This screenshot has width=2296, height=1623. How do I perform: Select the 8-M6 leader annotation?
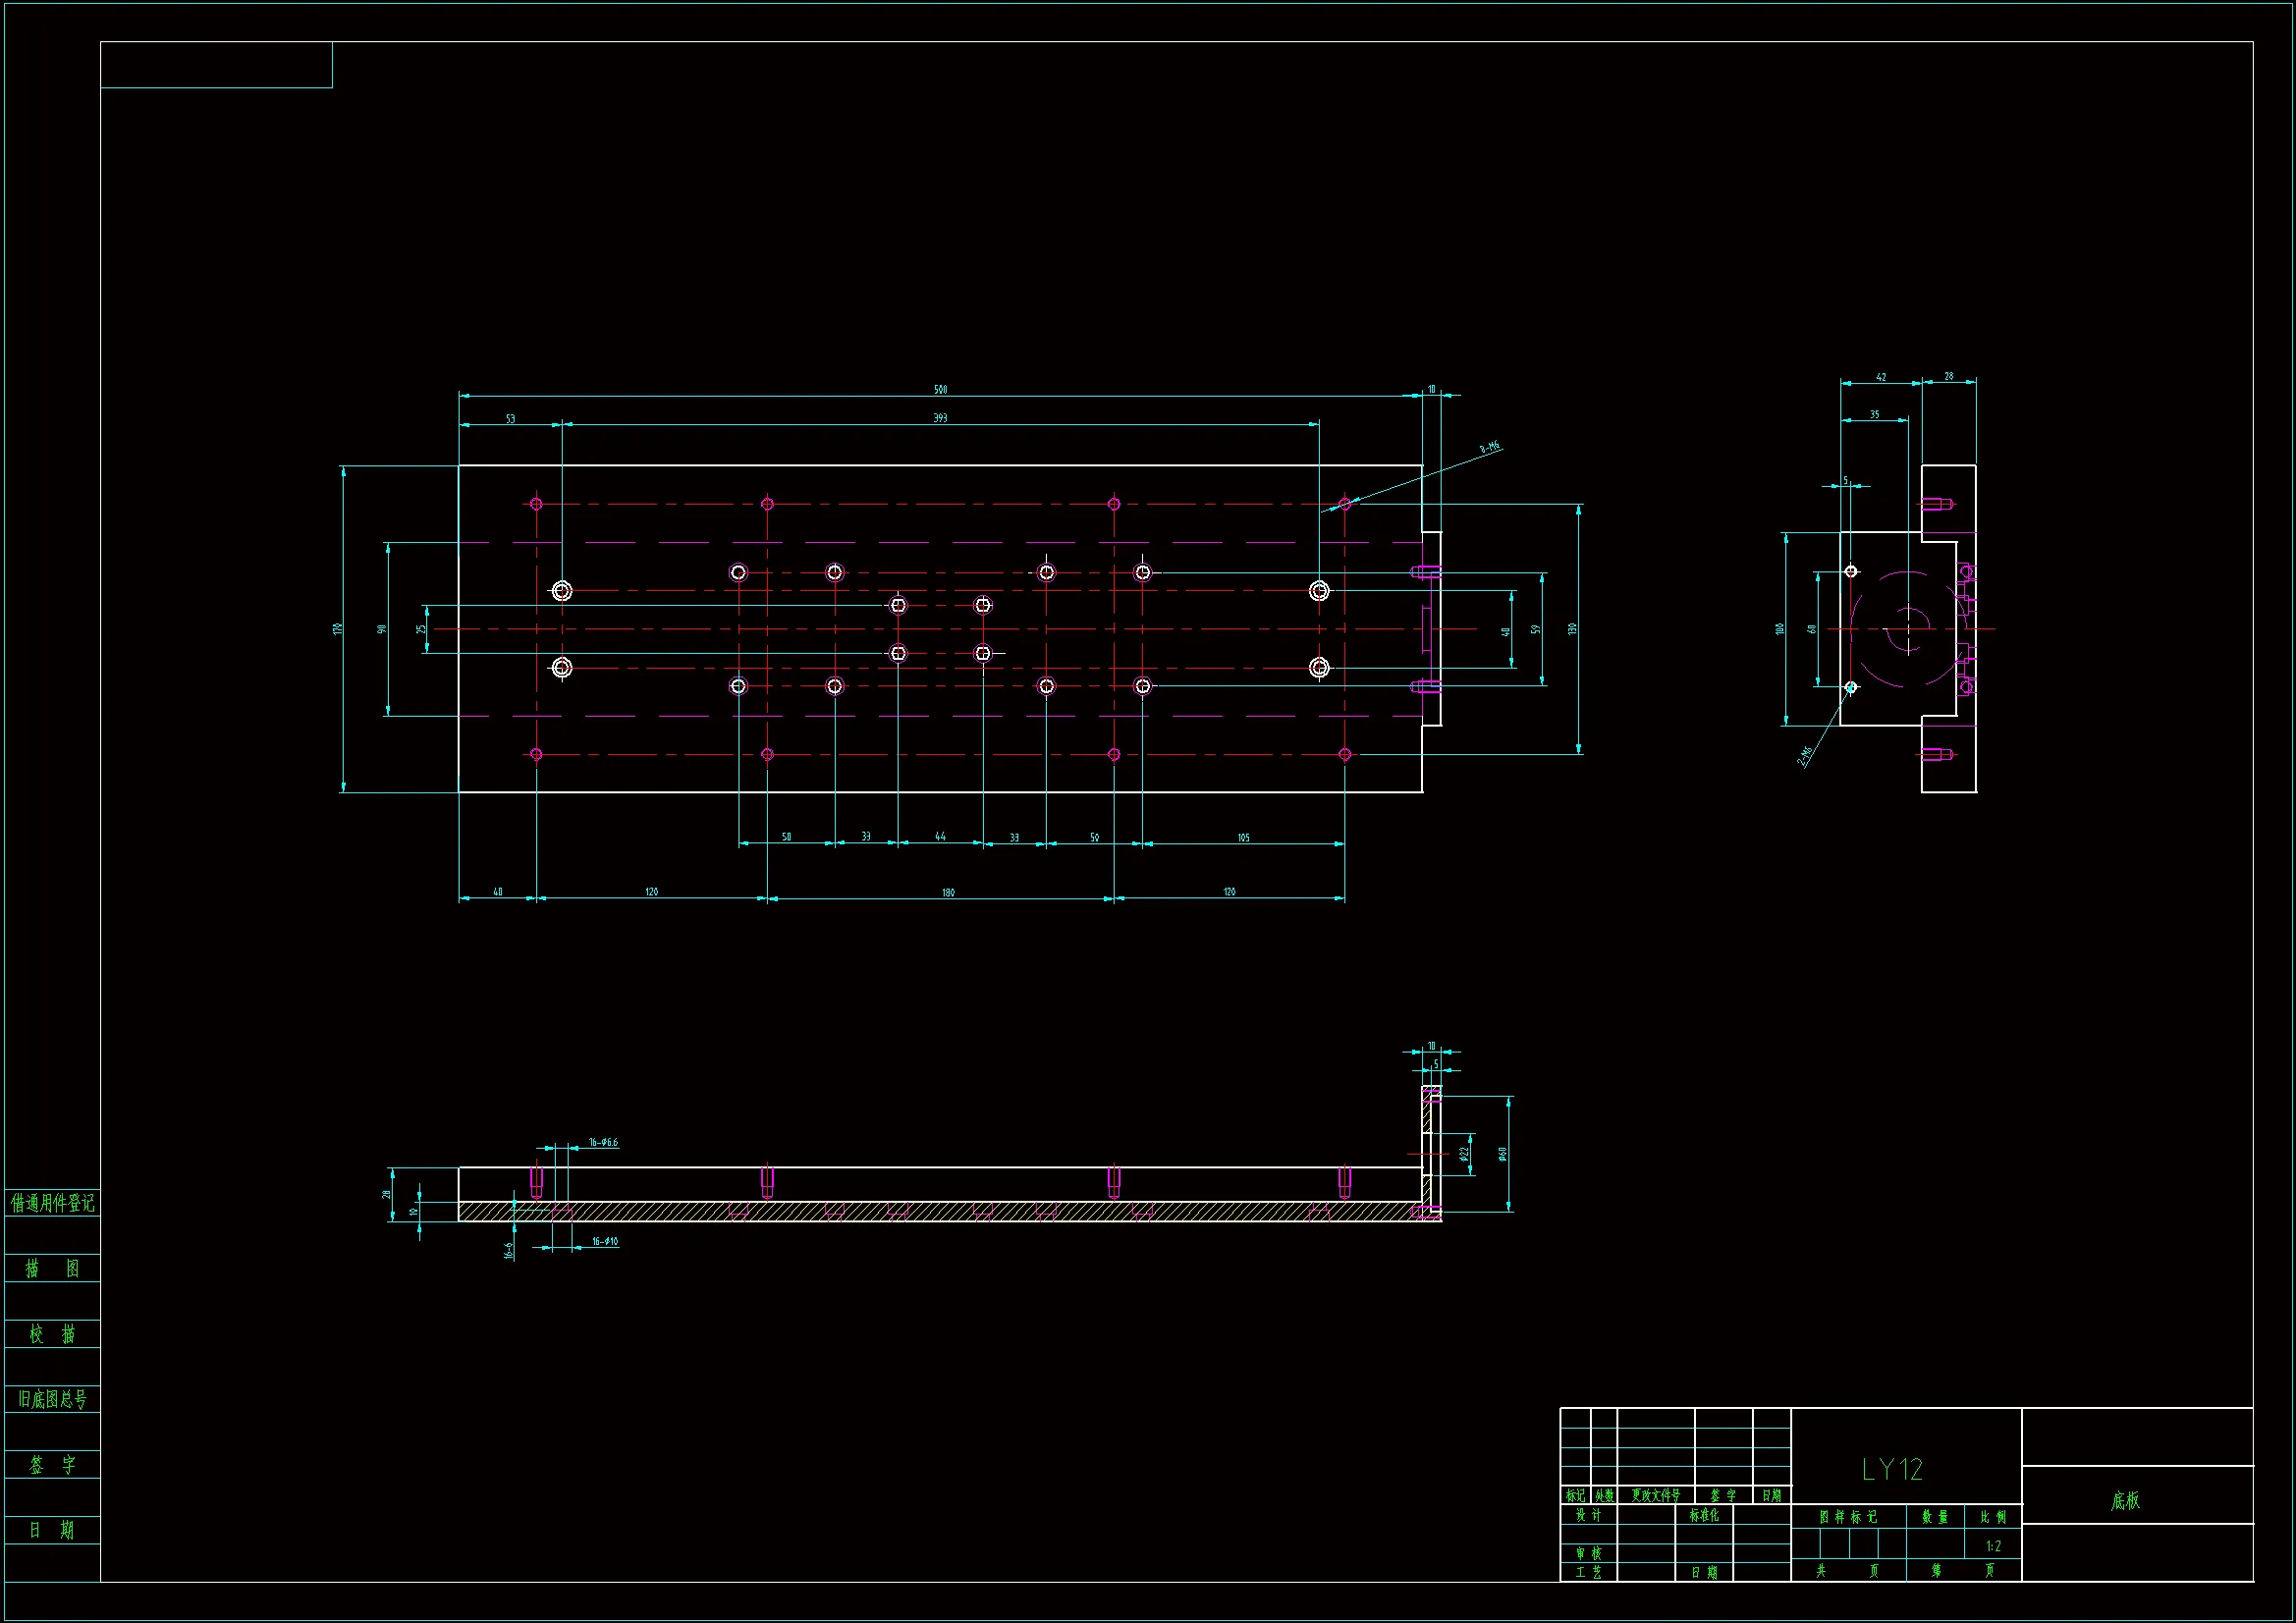coord(1489,449)
